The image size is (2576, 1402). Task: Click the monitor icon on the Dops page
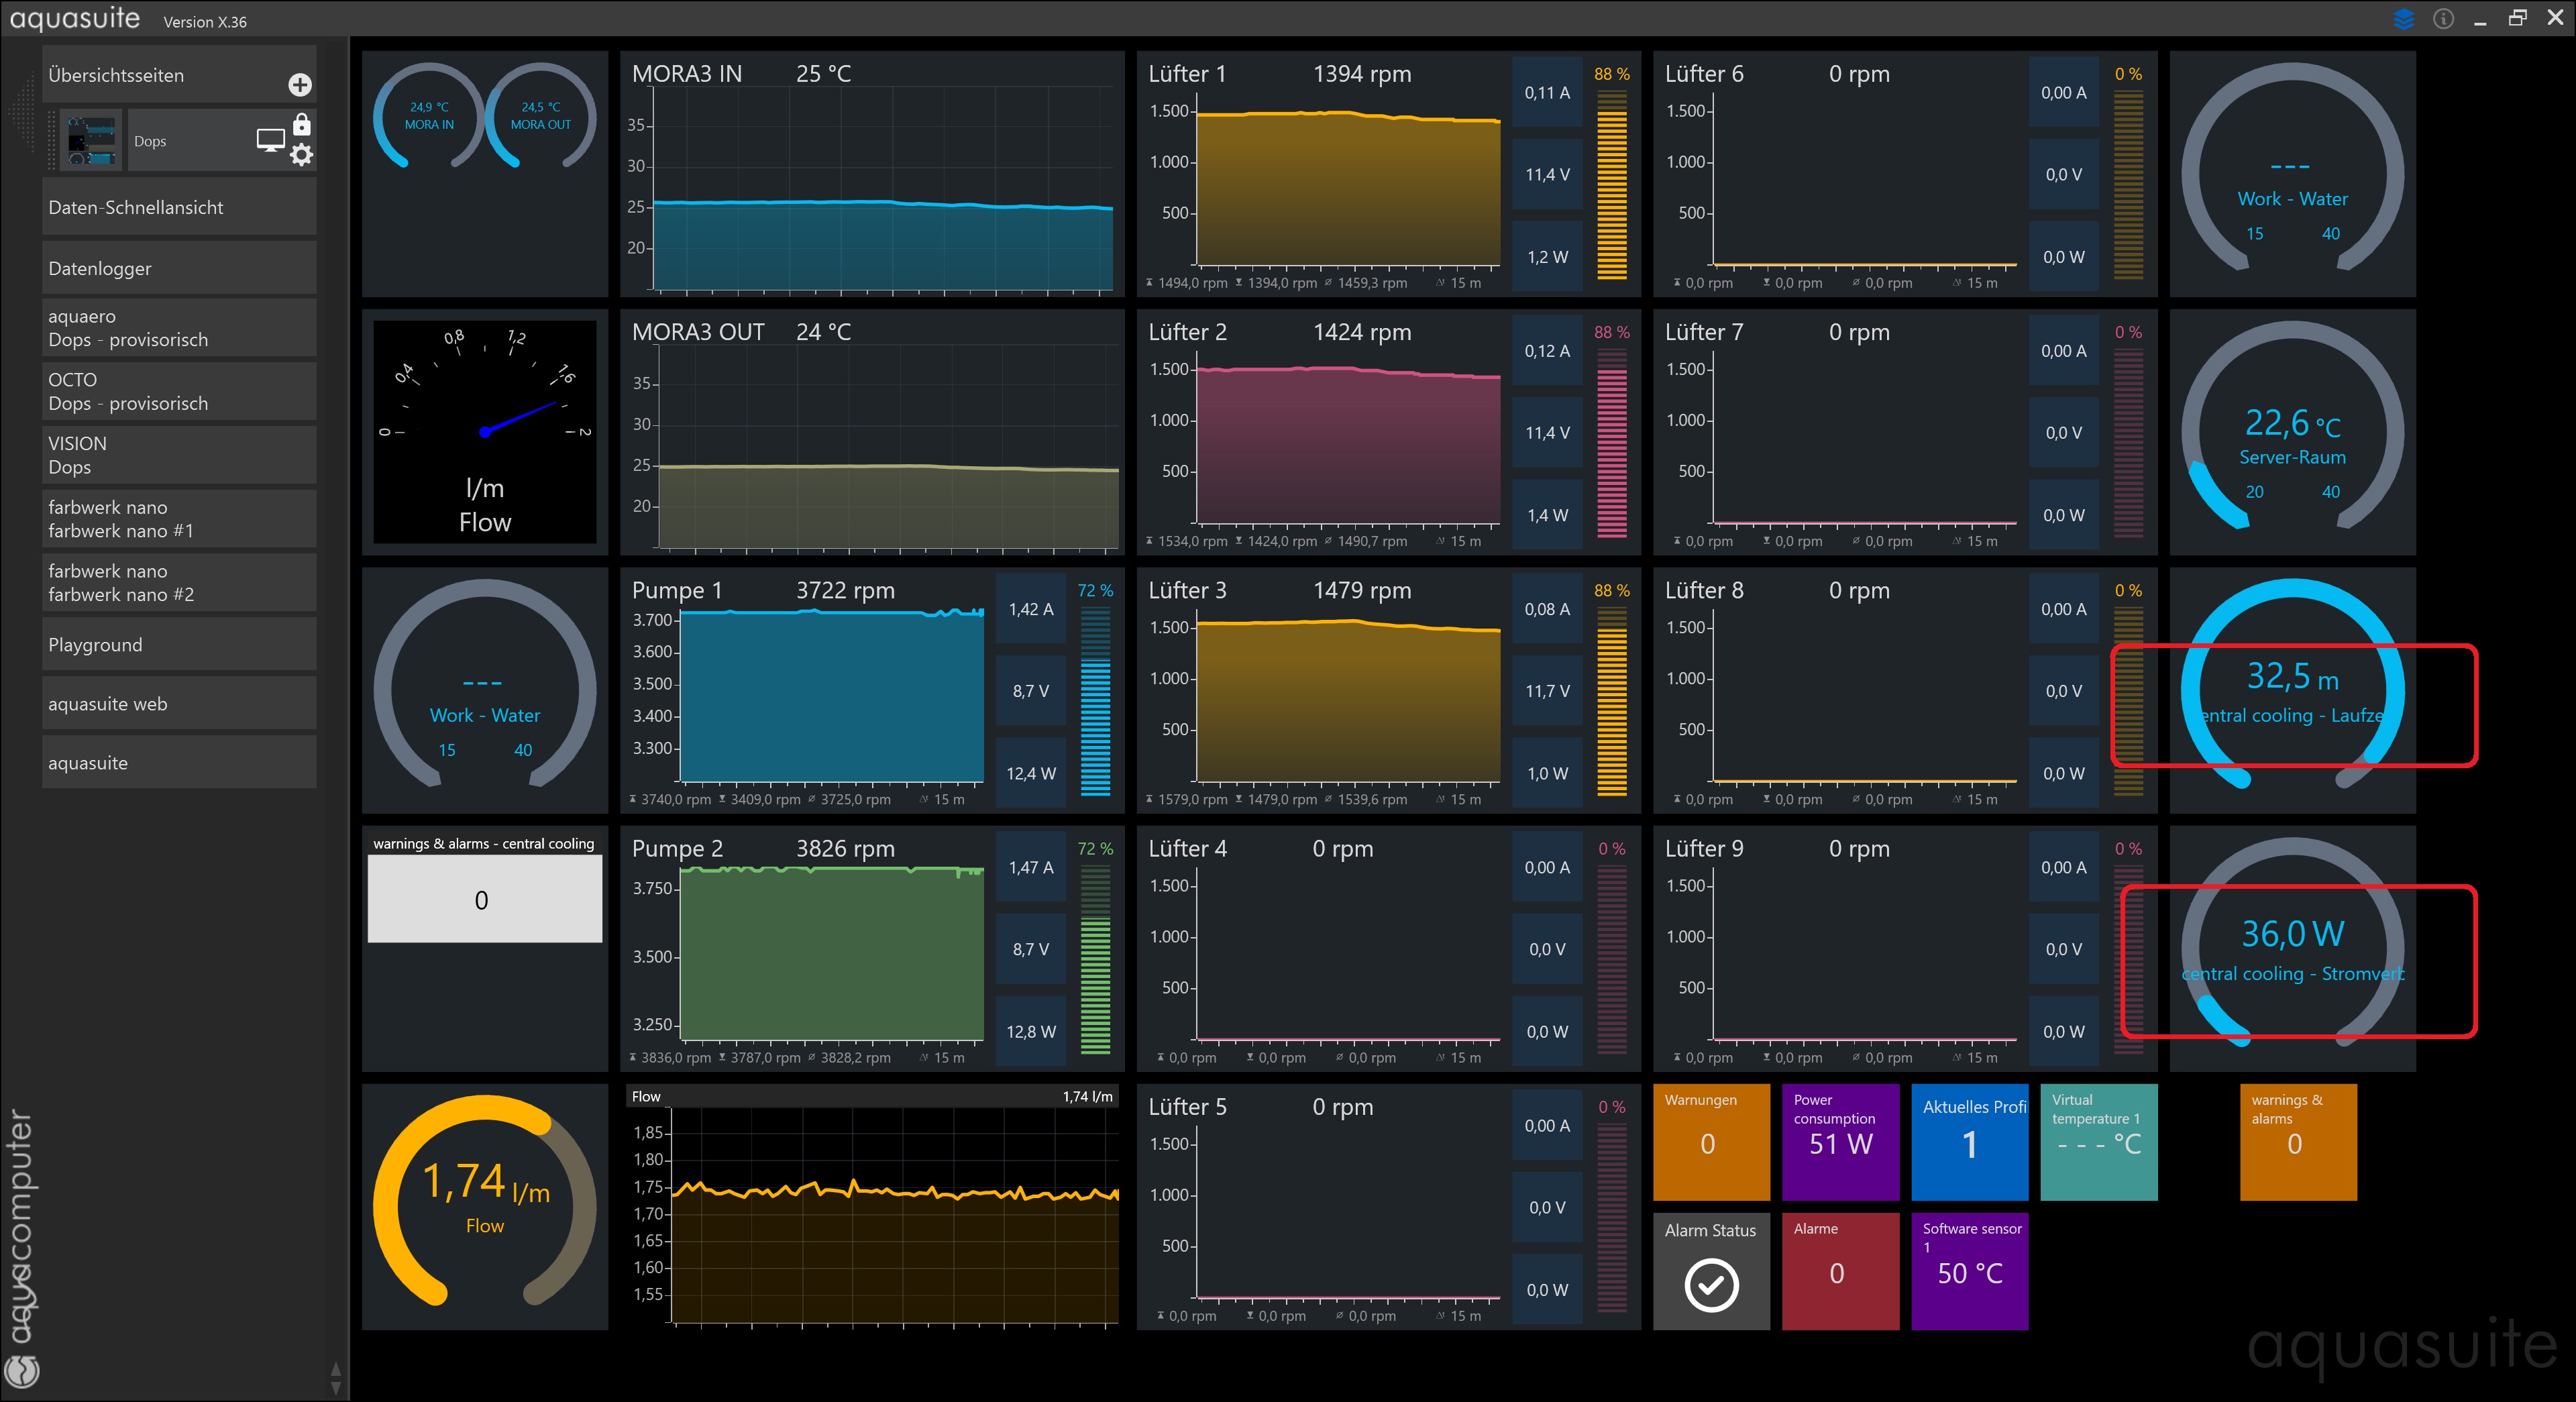[x=270, y=140]
